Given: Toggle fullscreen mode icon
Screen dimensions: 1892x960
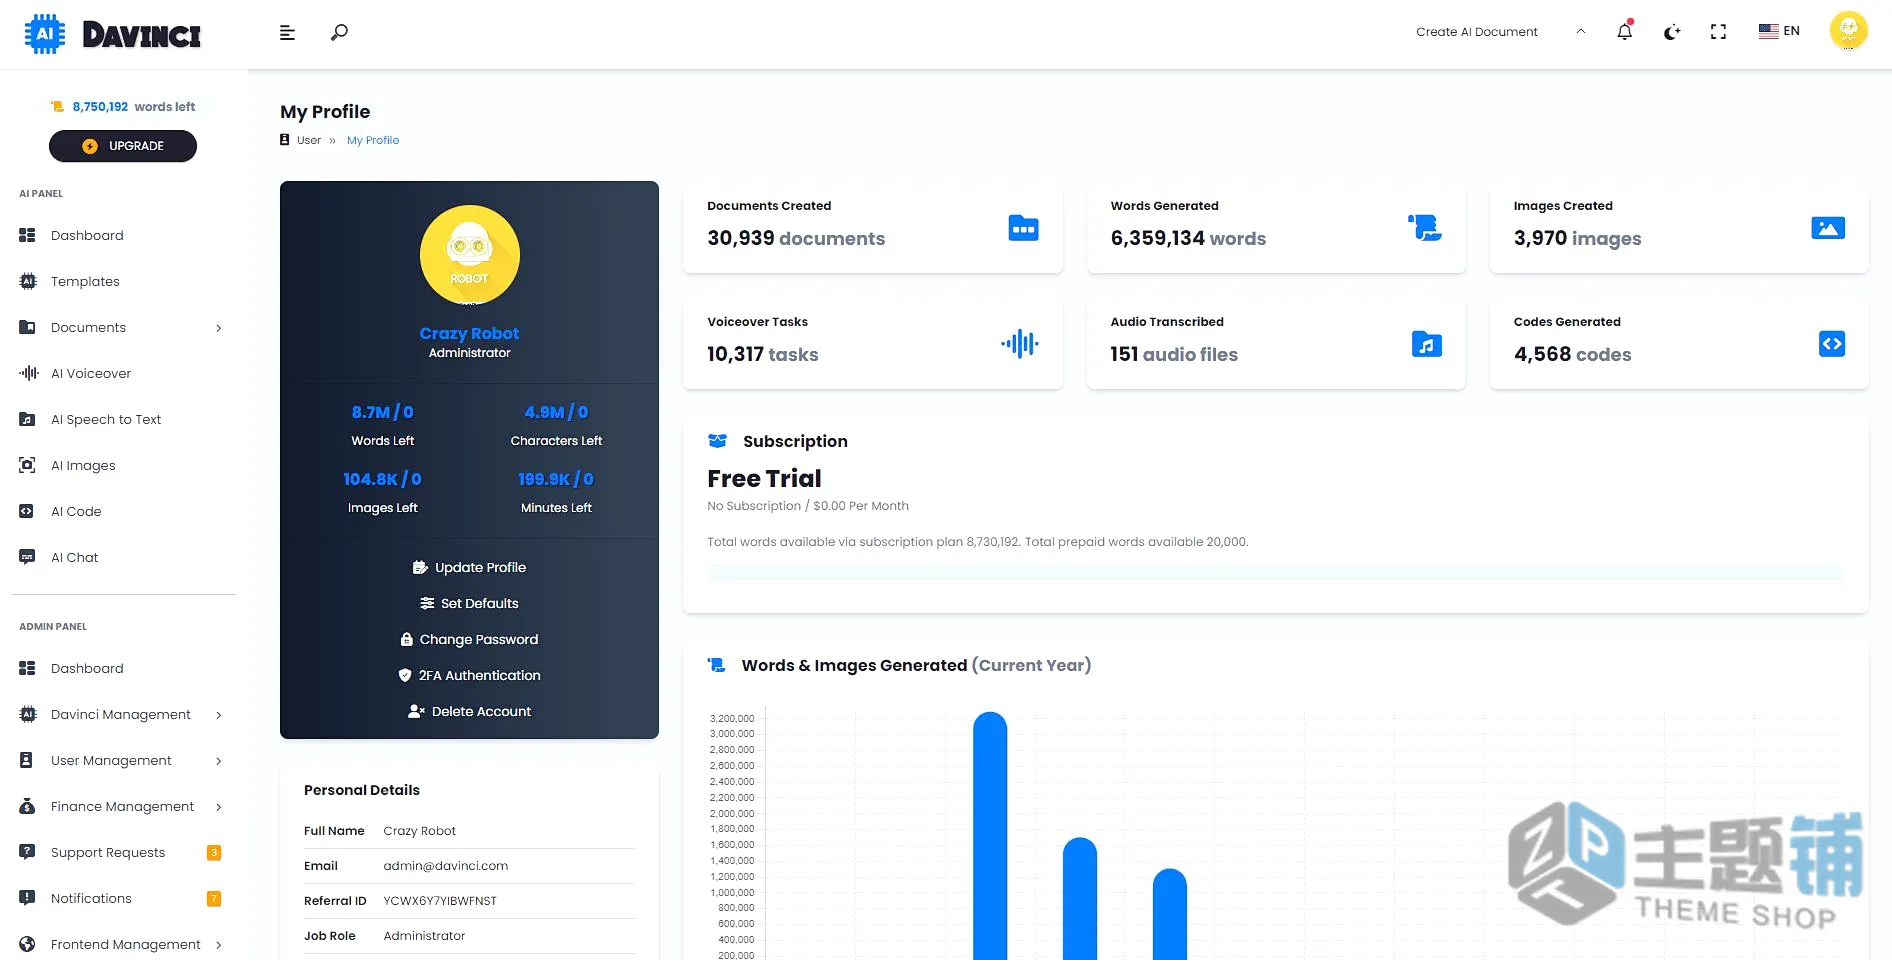Looking at the screenshot, I should [1718, 32].
